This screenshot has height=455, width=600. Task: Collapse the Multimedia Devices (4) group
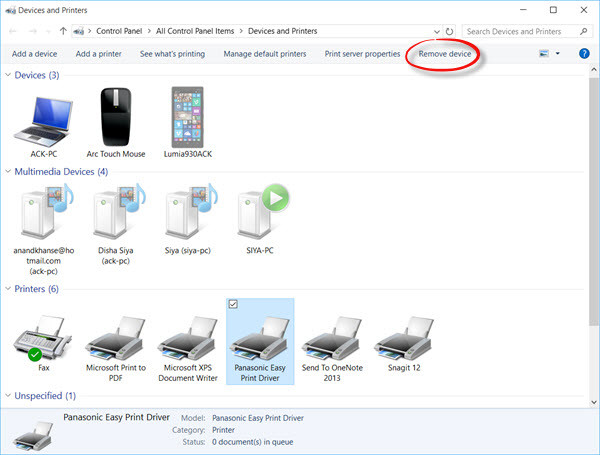8,171
